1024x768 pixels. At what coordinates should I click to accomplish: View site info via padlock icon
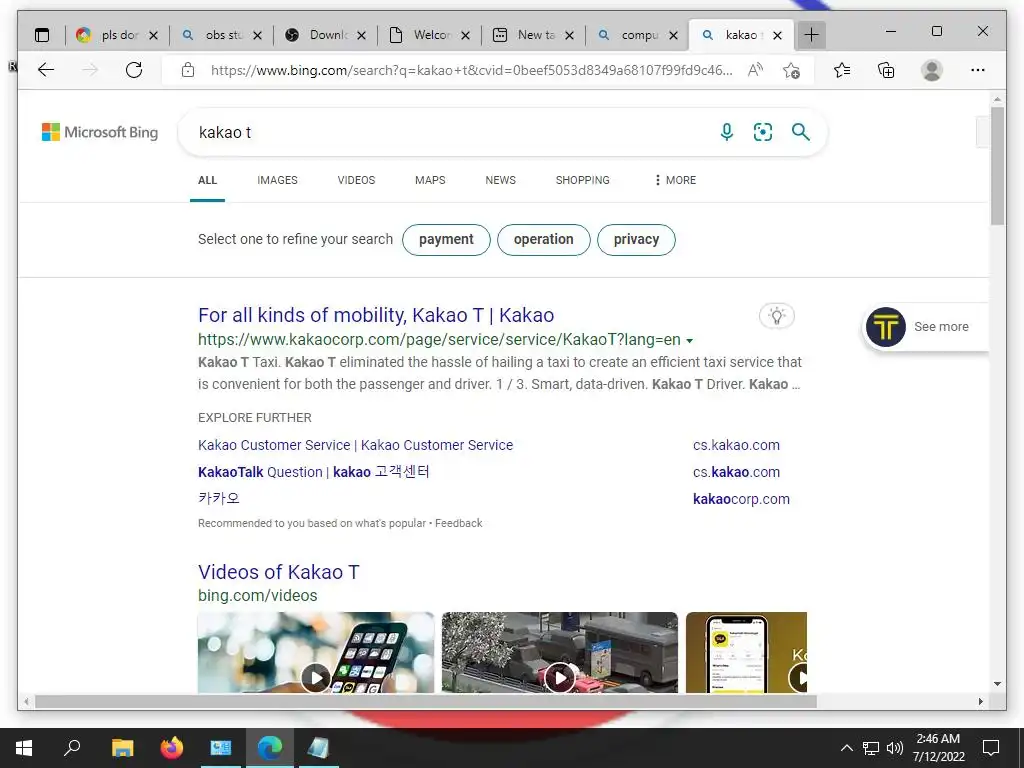pos(188,70)
